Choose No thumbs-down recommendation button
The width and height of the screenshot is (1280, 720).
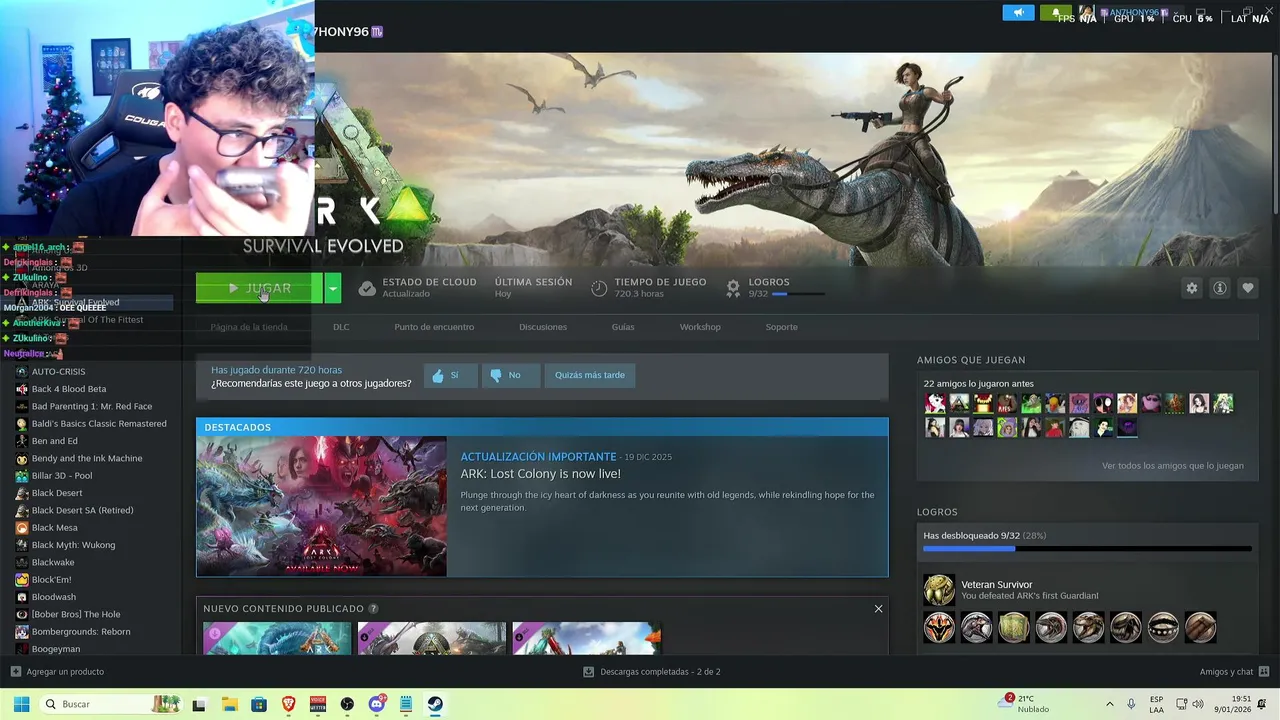coord(510,375)
